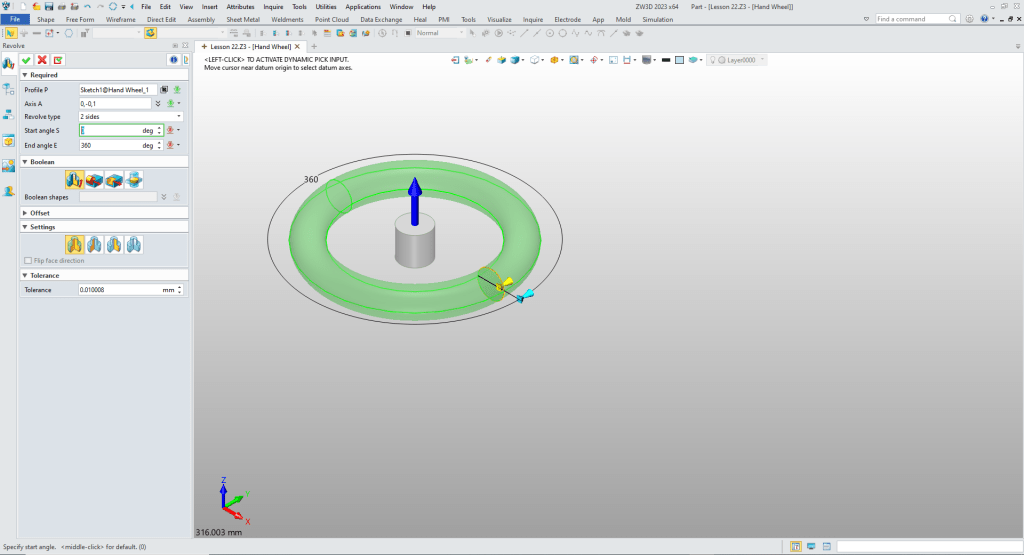The height and width of the screenshot is (555, 1024).
Task: Add a new document tab with plus button
Action: tap(314, 46)
